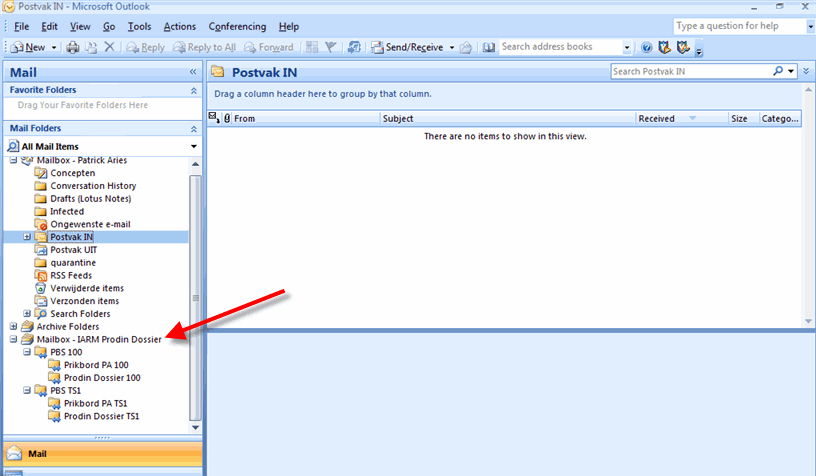Click the New mail button
Viewport: 816px width, 476px height.
[29, 47]
